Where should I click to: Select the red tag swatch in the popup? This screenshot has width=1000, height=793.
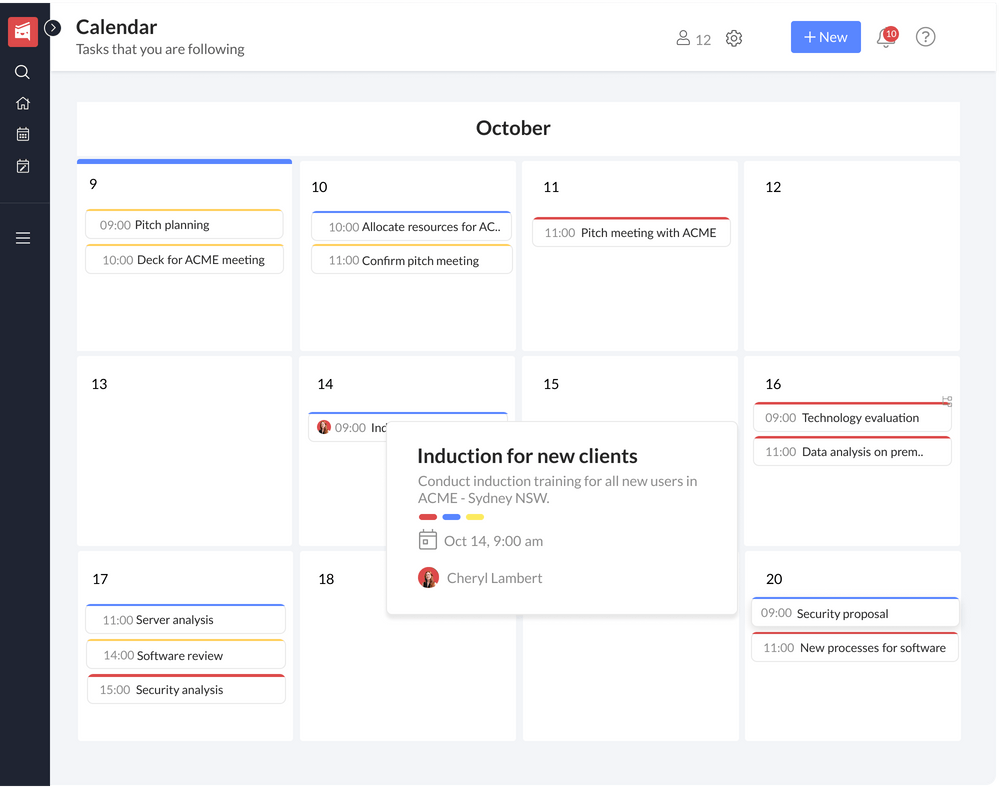428,517
